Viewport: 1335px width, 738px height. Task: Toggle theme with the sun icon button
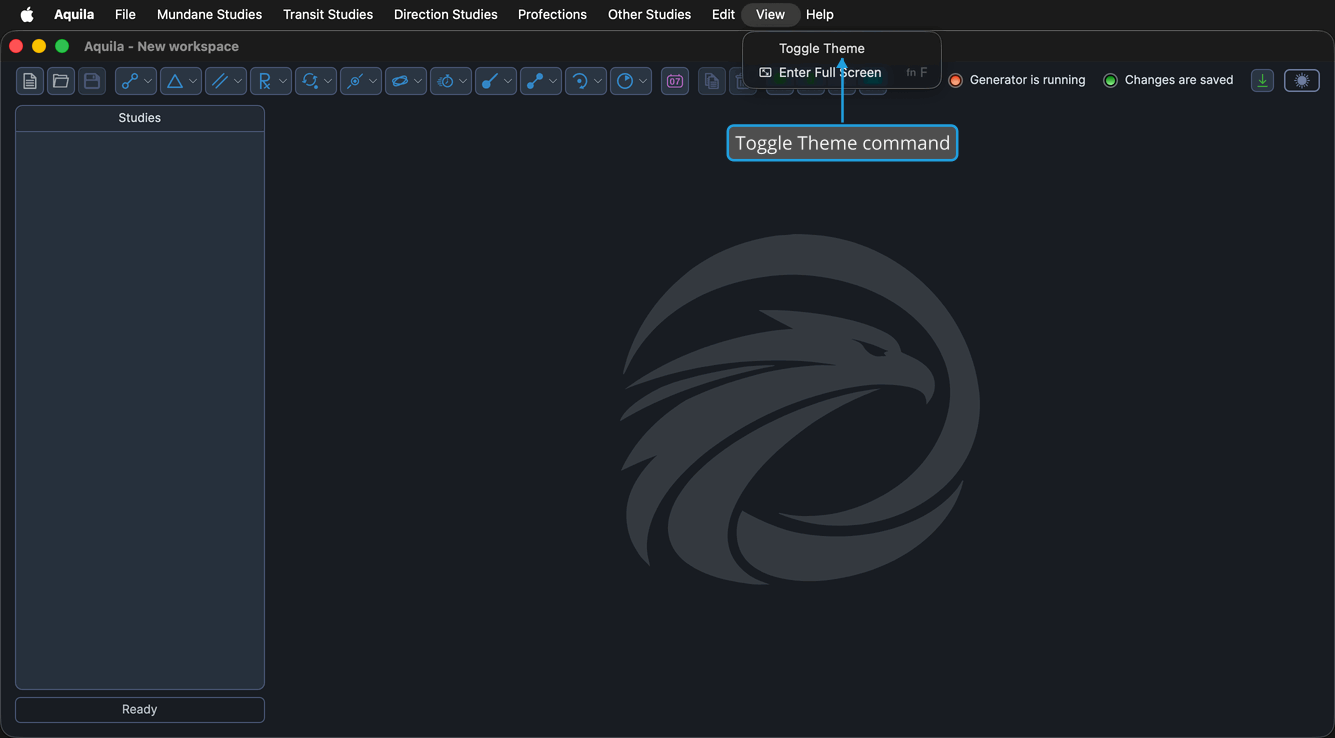[x=1302, y=81]
